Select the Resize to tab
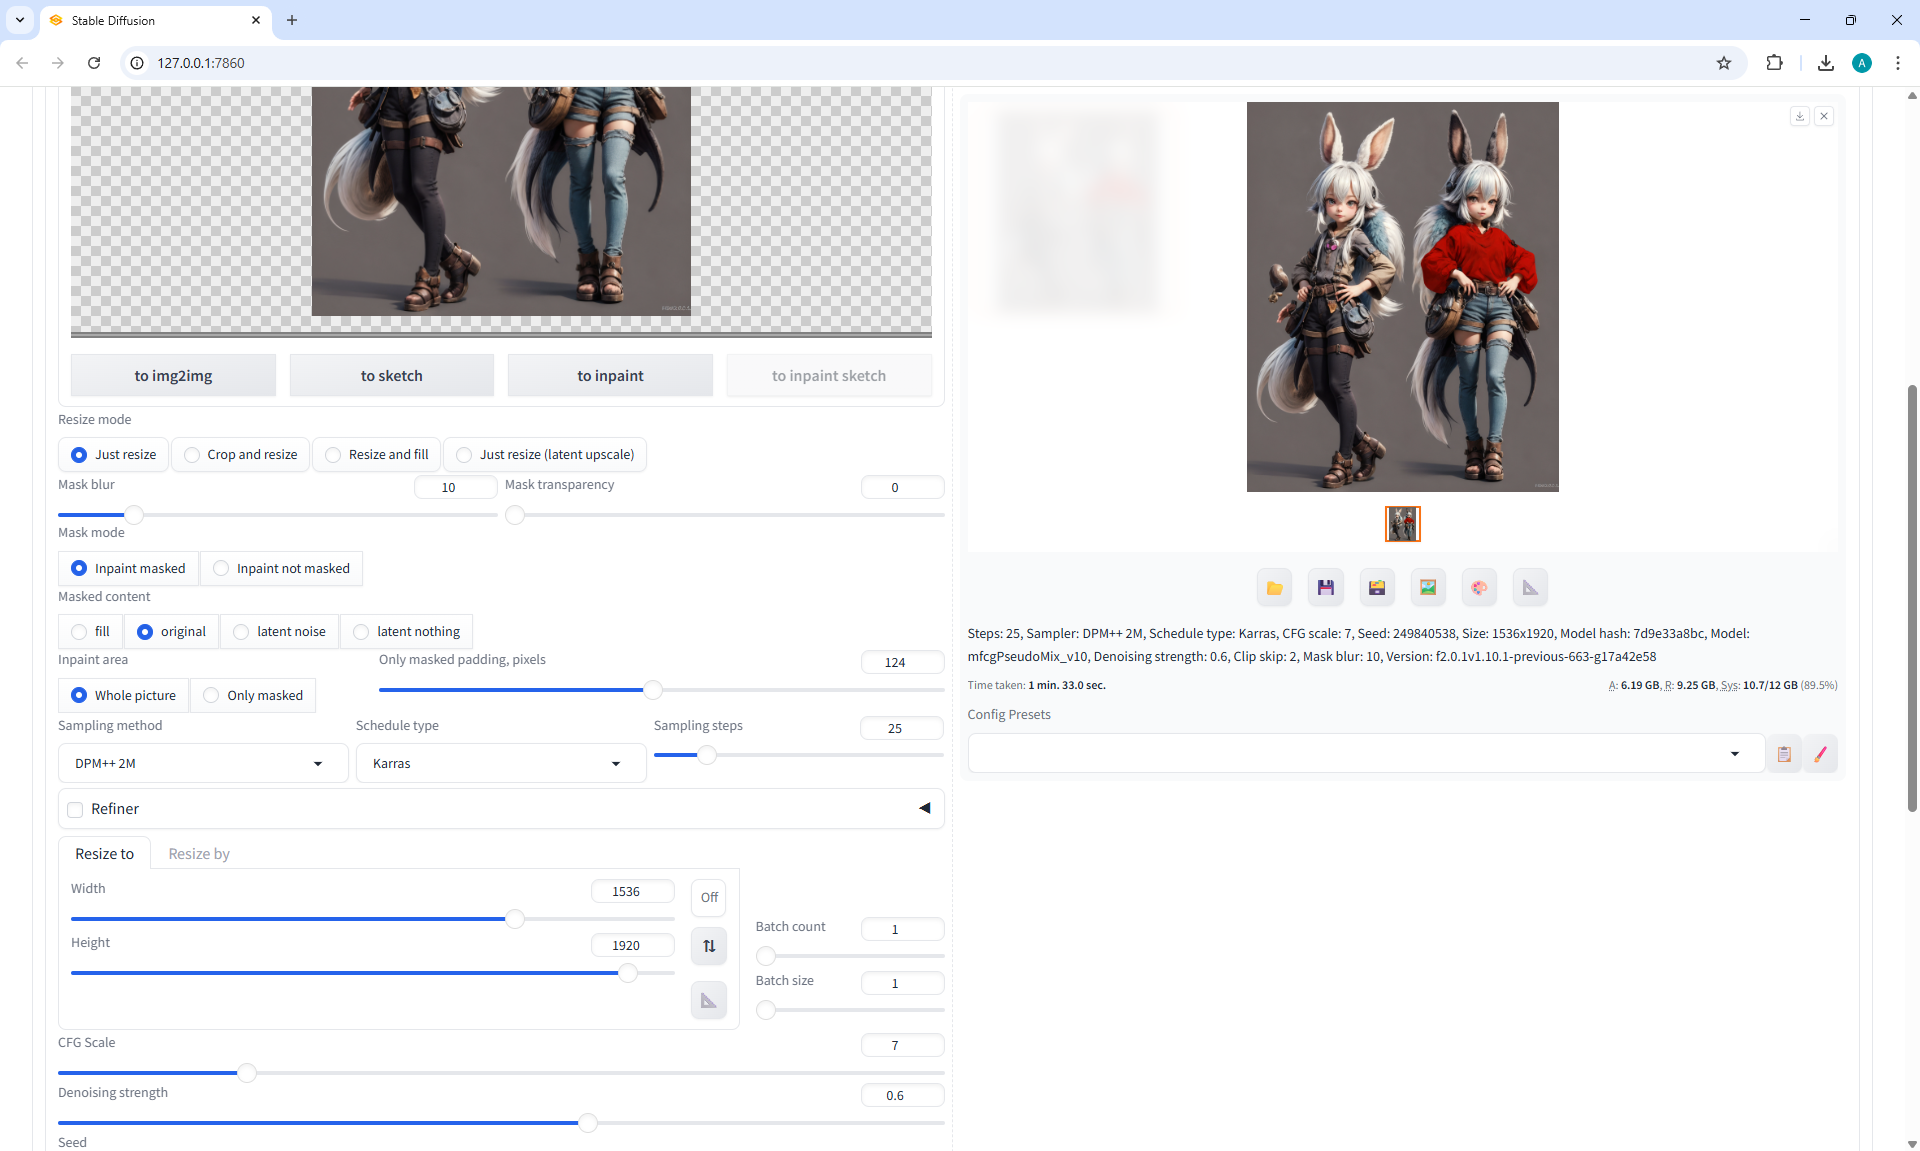 click(x=104, y=854)
